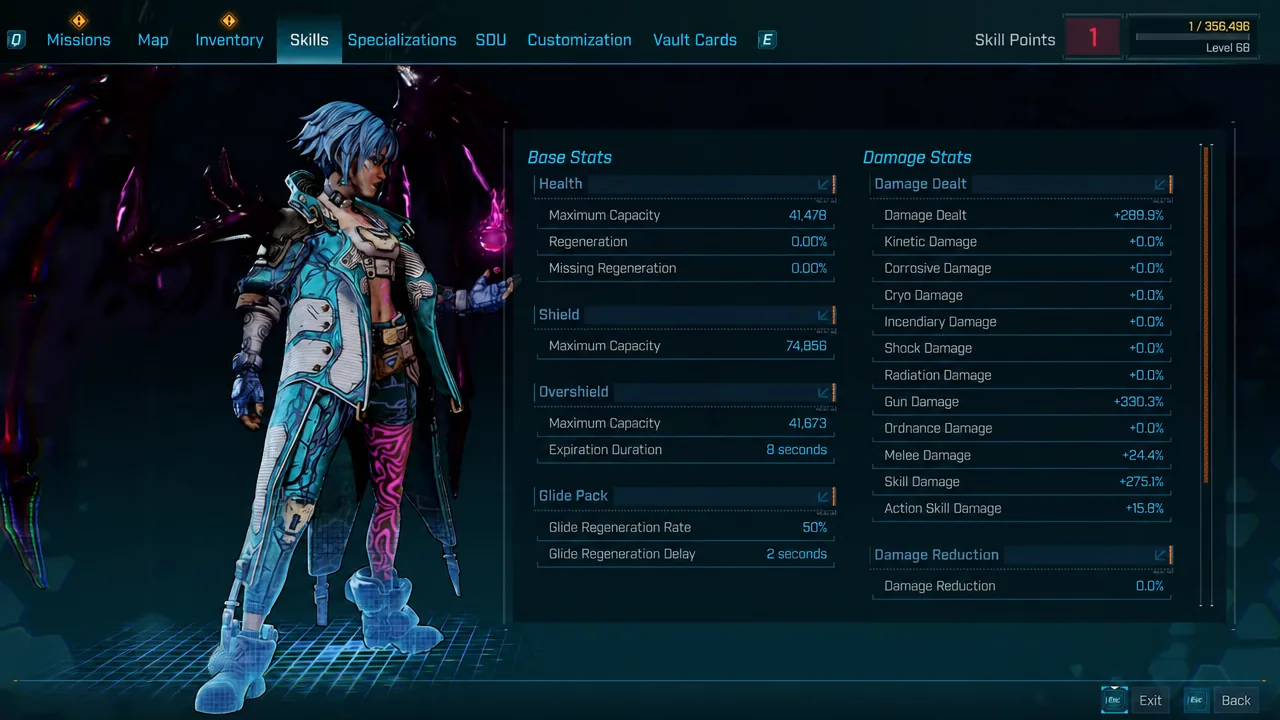Select the Skill Damage row

[x=1022, y=482]
